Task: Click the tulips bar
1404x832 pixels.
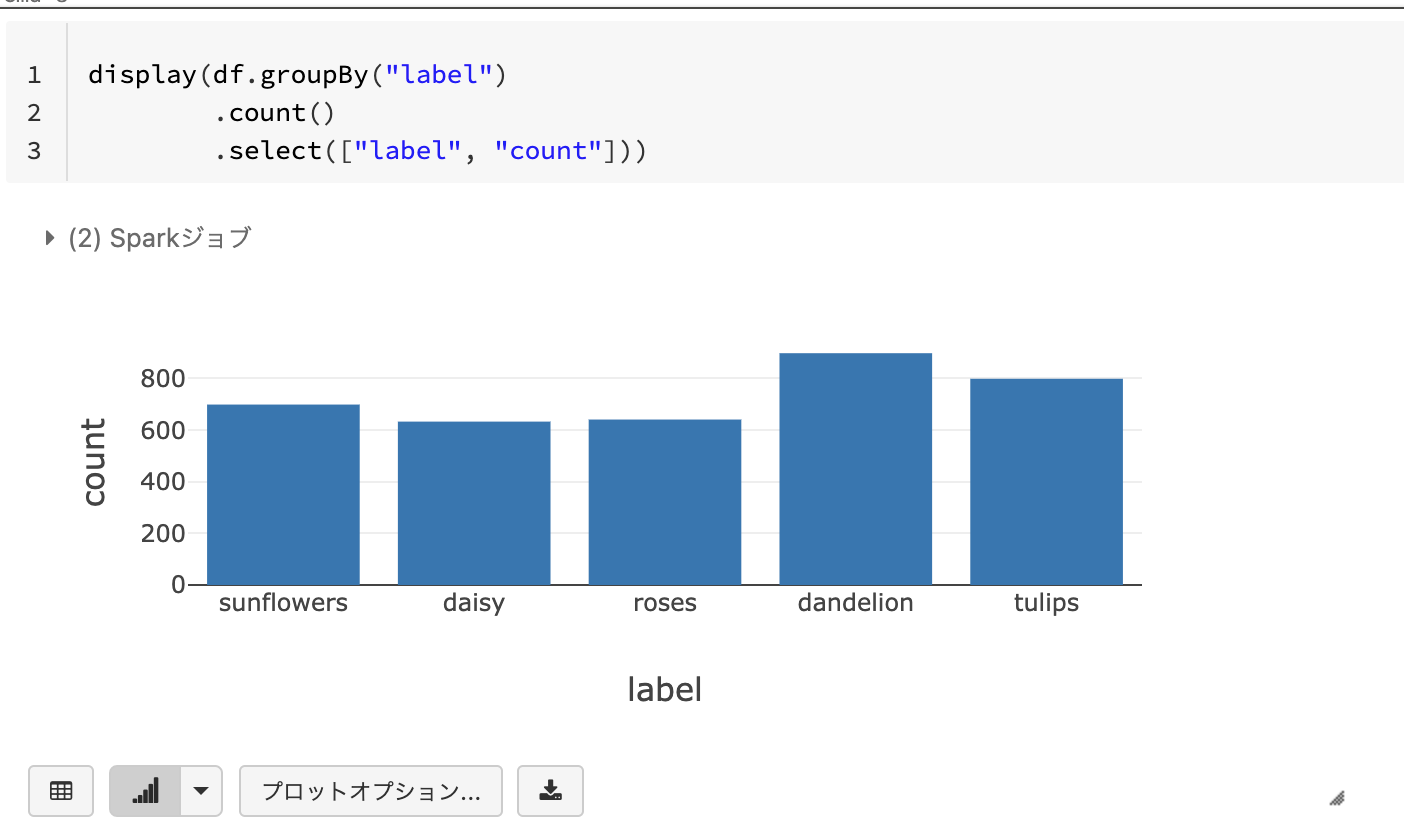Action: (1047, 481)
